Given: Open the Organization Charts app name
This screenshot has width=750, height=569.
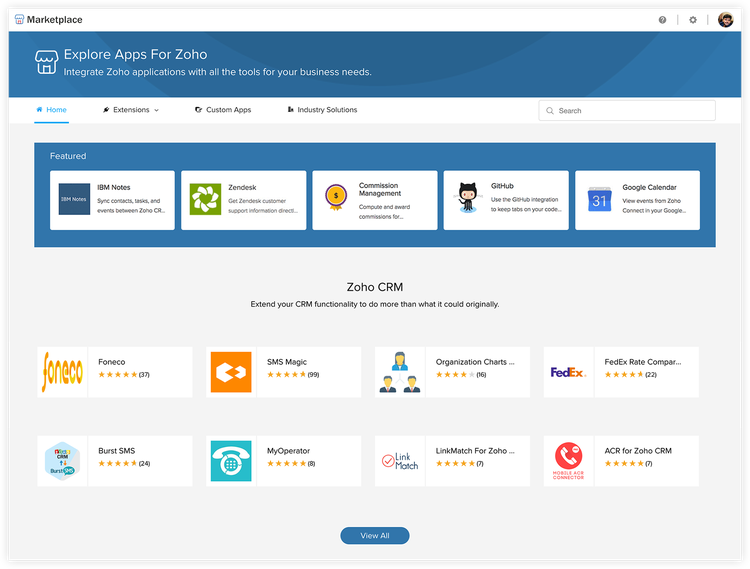Looking at the screenshot, I should 475,362.
